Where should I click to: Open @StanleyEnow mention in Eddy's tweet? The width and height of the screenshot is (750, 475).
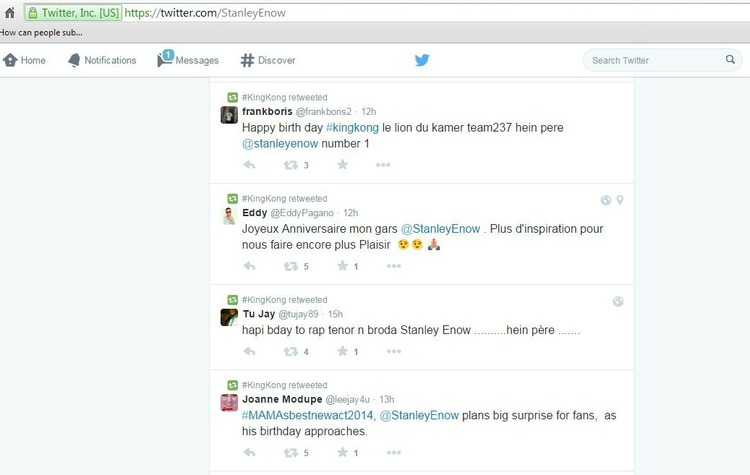[x=440, y=229]
